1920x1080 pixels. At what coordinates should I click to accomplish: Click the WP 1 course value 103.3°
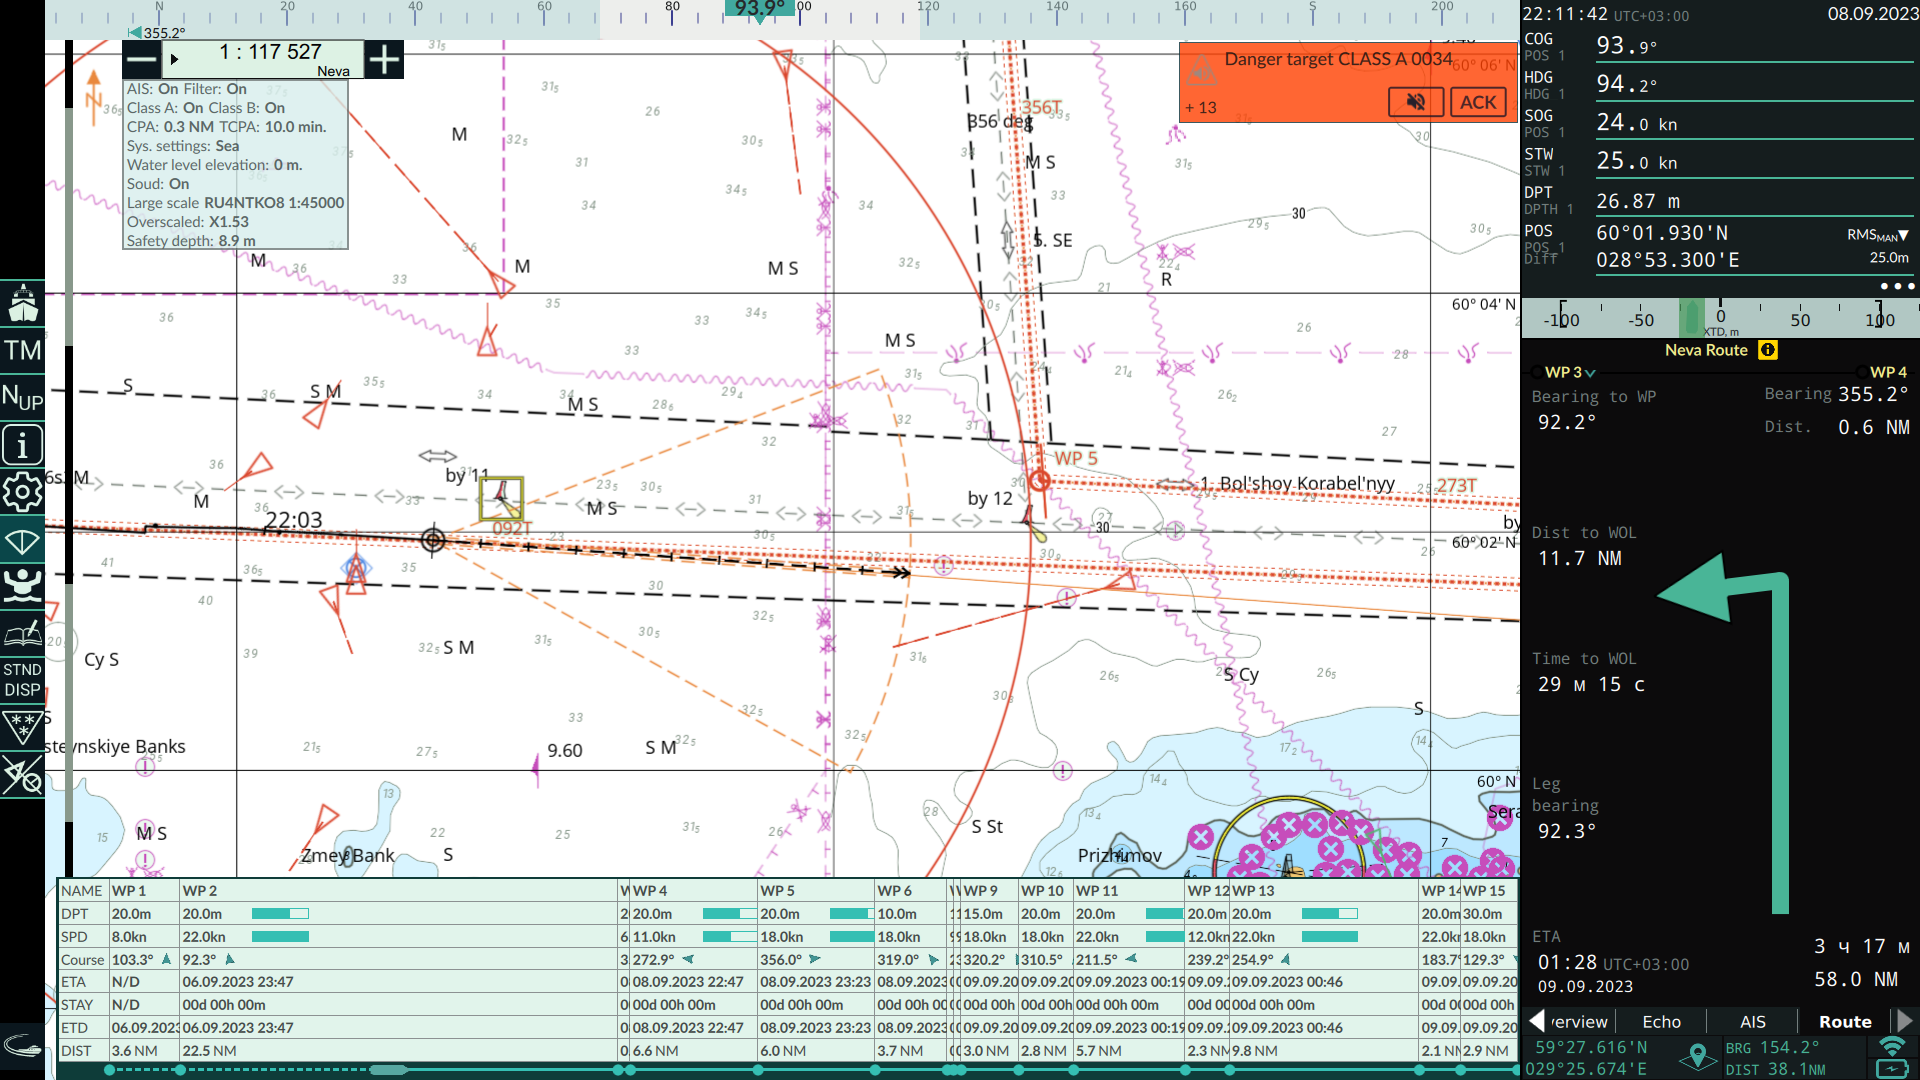(133, 960)
